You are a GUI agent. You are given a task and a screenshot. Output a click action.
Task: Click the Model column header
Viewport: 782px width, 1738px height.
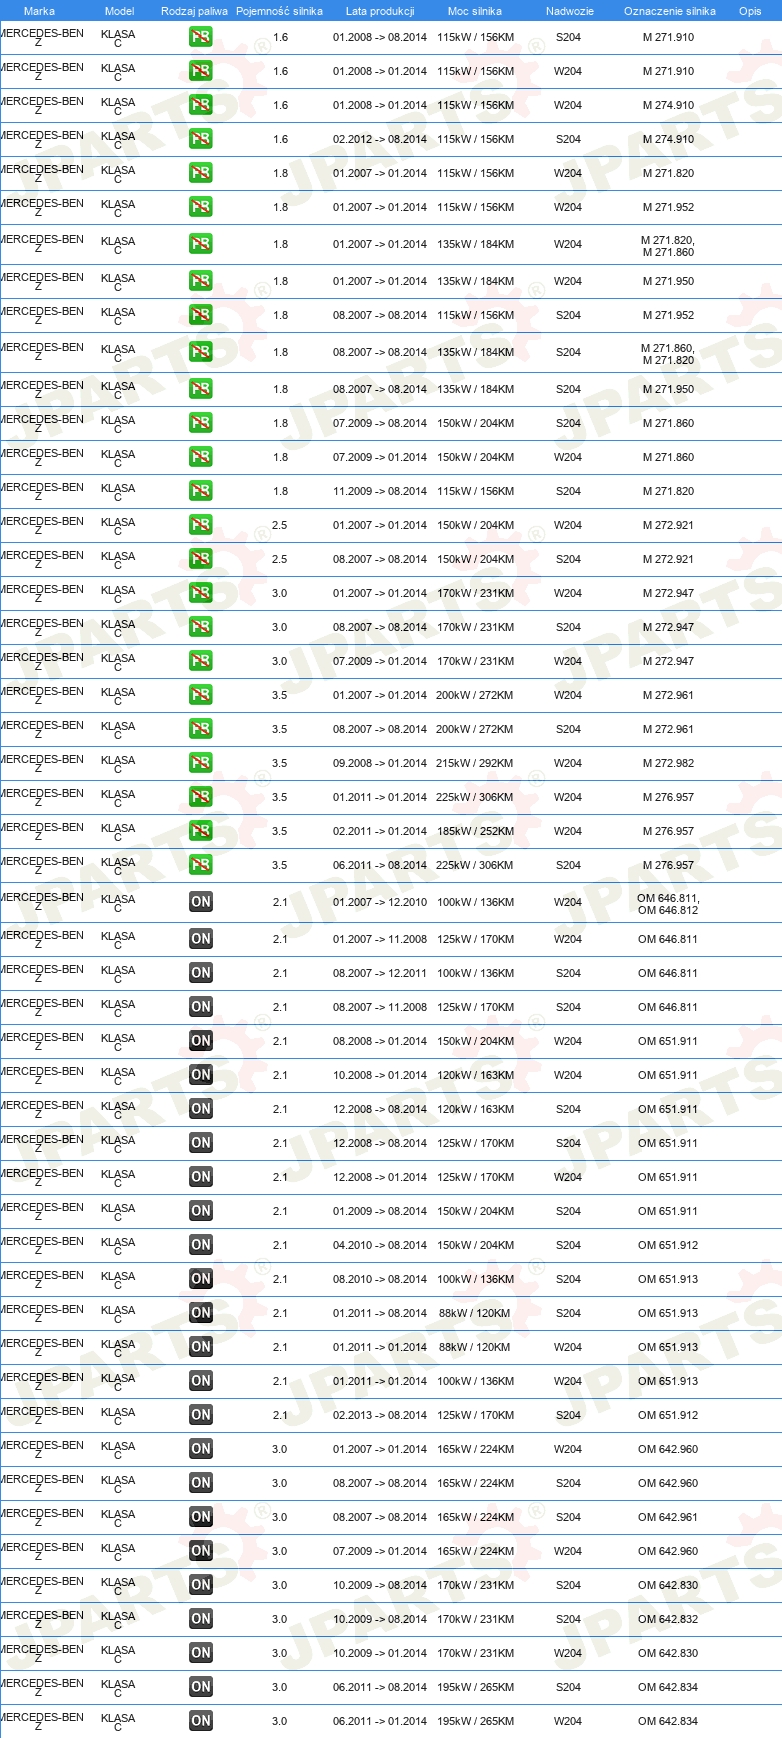point(119,11)
